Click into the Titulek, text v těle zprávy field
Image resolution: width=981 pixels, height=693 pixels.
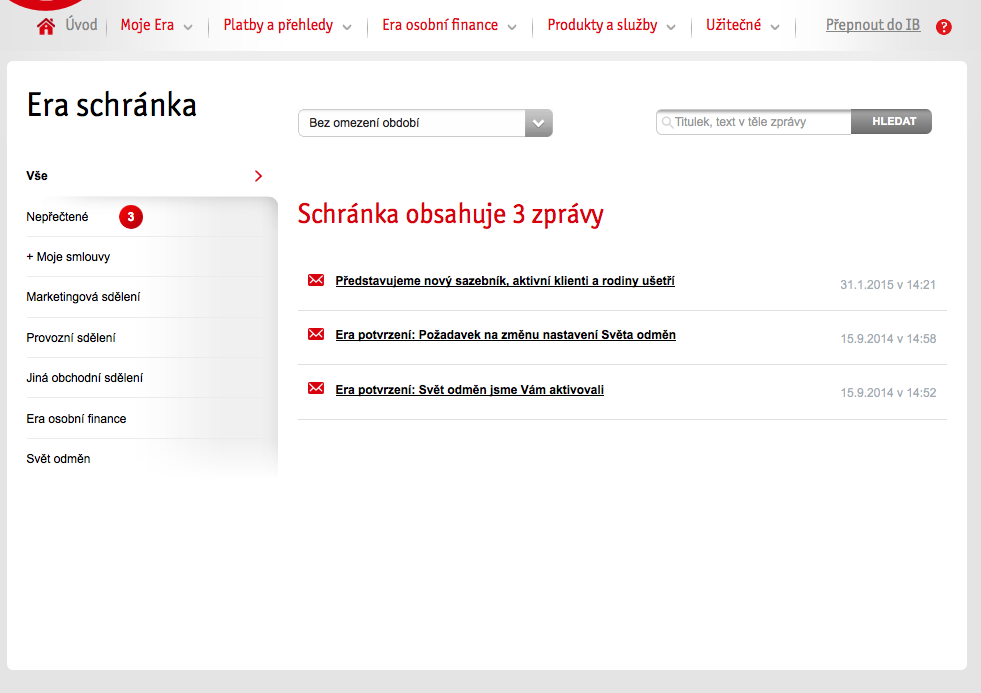point(754,122)
